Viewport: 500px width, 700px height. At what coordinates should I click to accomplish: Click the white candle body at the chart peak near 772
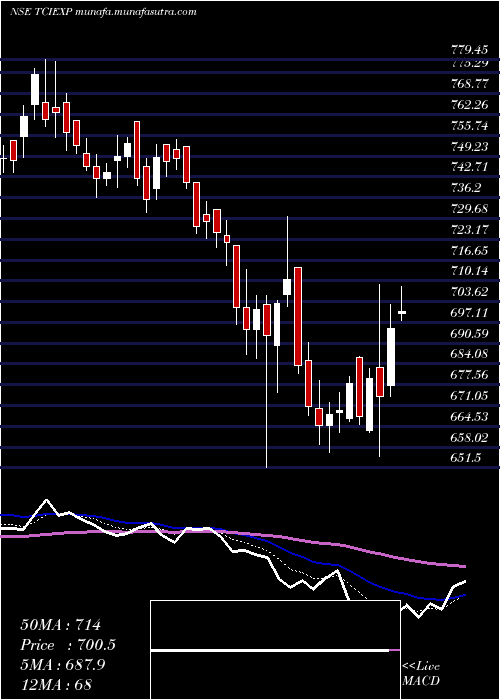click(35, 89)
